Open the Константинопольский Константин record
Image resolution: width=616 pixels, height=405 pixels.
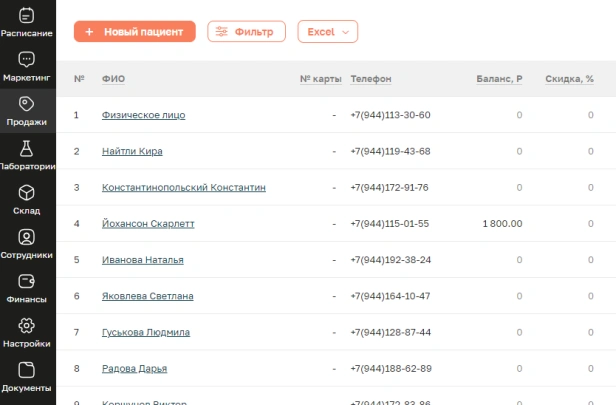click(184, 187)
